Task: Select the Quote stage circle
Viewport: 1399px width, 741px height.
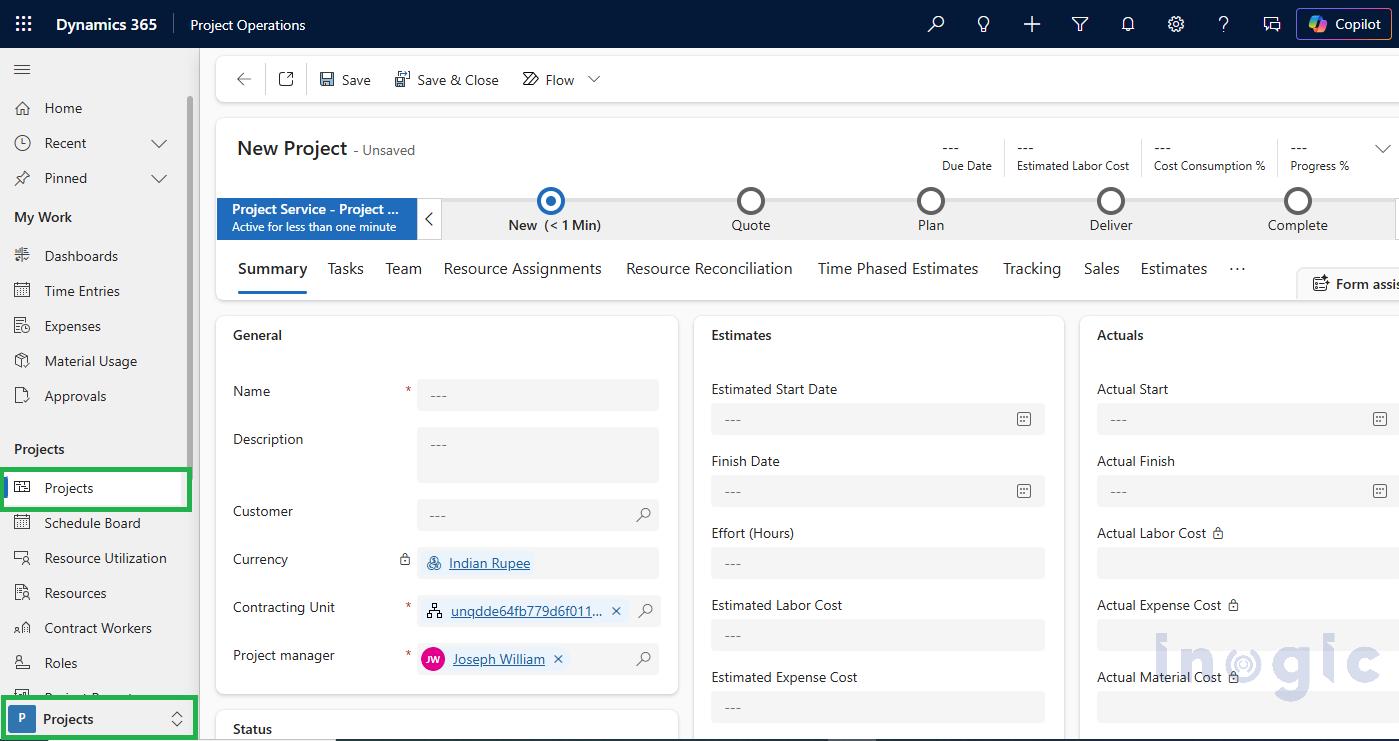Action: coord(750,201)
